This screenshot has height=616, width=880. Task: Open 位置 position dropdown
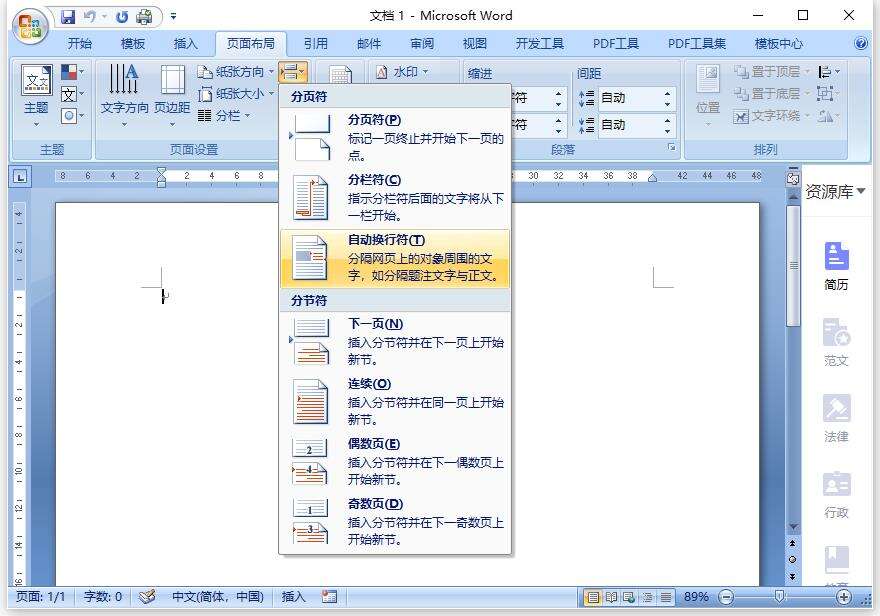pyautogui.click(x=708, y=95)
